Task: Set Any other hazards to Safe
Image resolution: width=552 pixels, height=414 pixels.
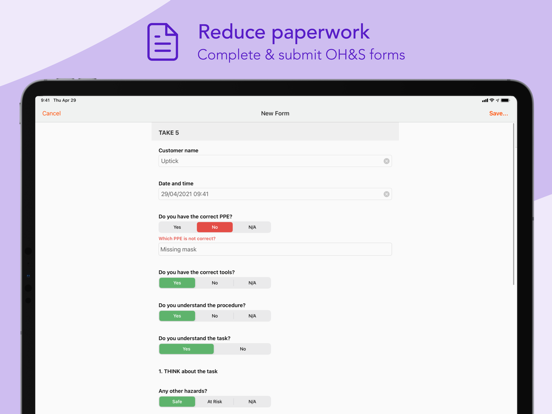Action: click(x=177, y=402)
